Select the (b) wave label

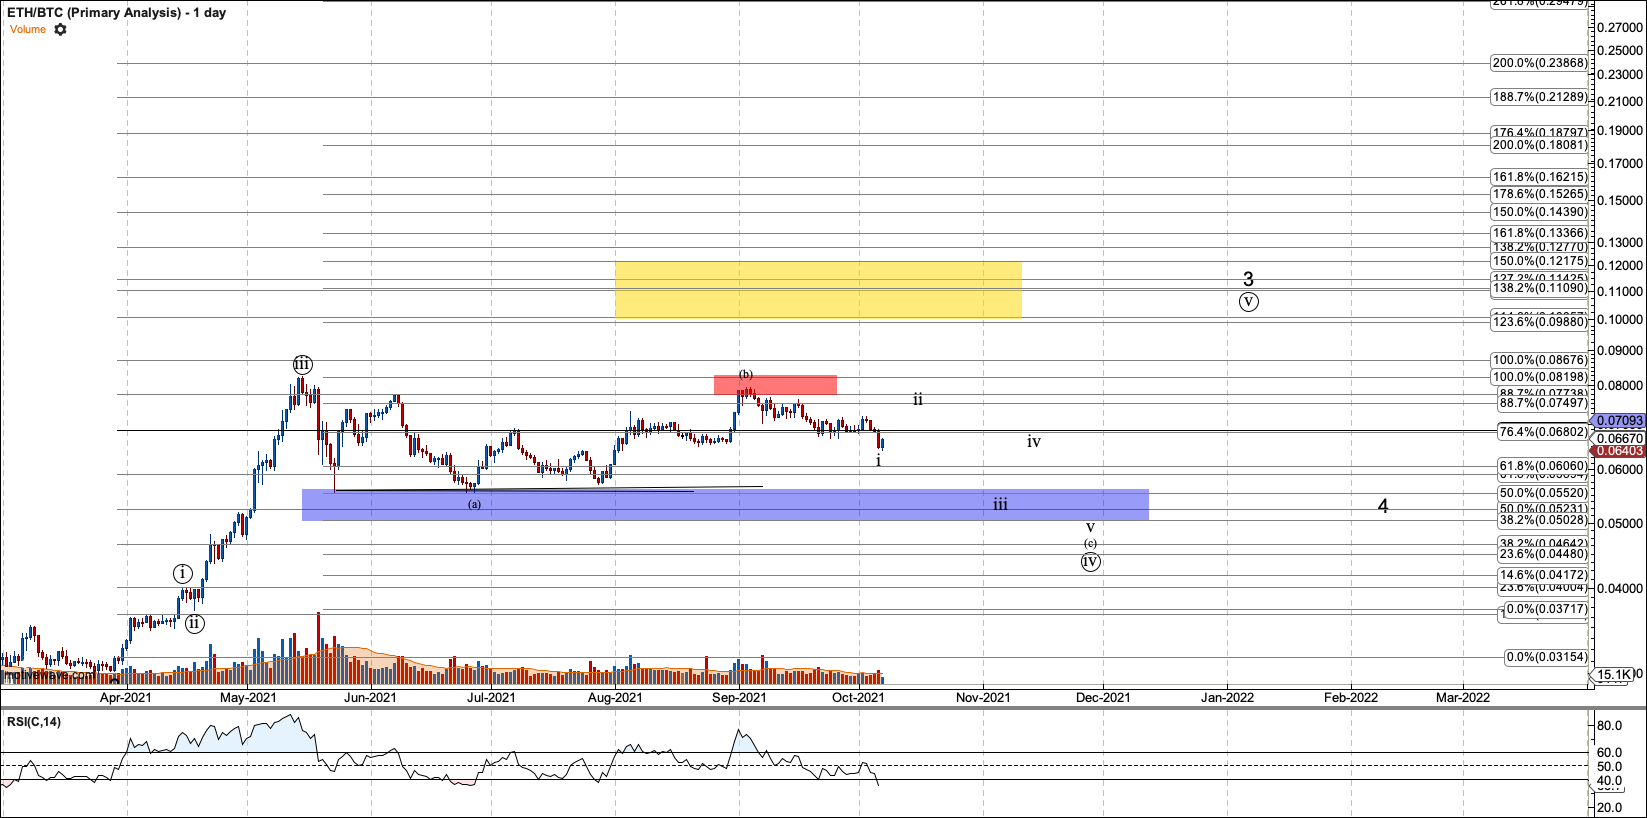746,374
